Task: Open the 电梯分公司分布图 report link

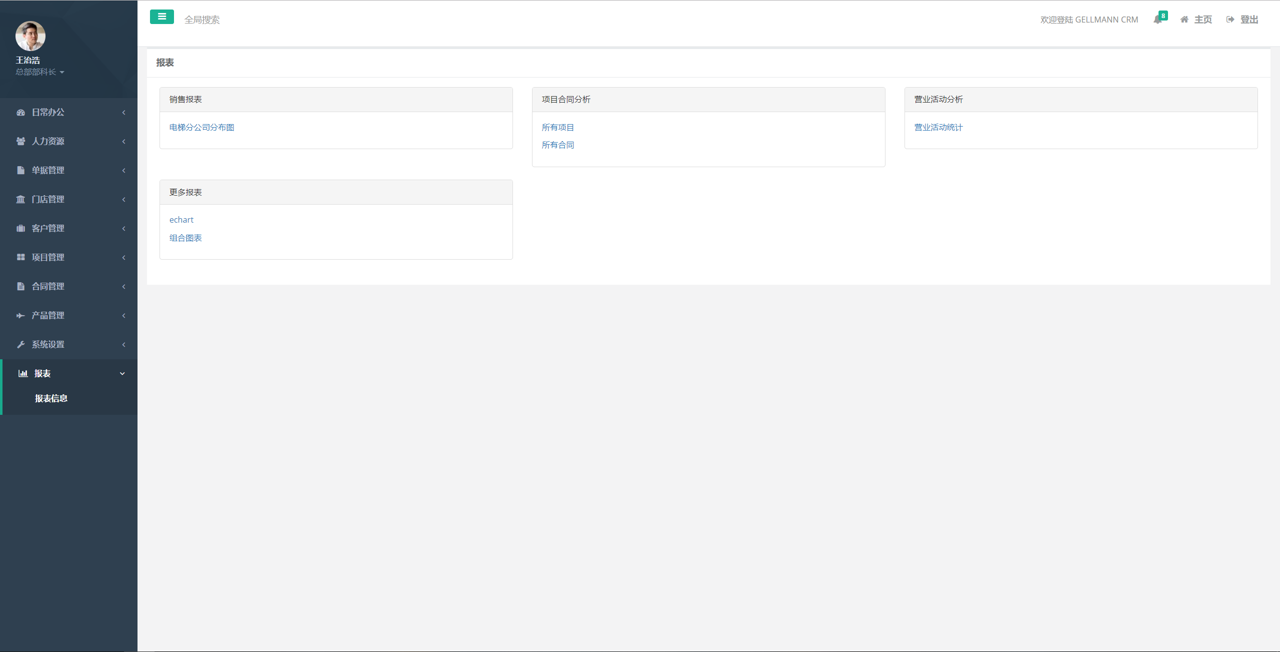Action: click(x=201, y=128)
